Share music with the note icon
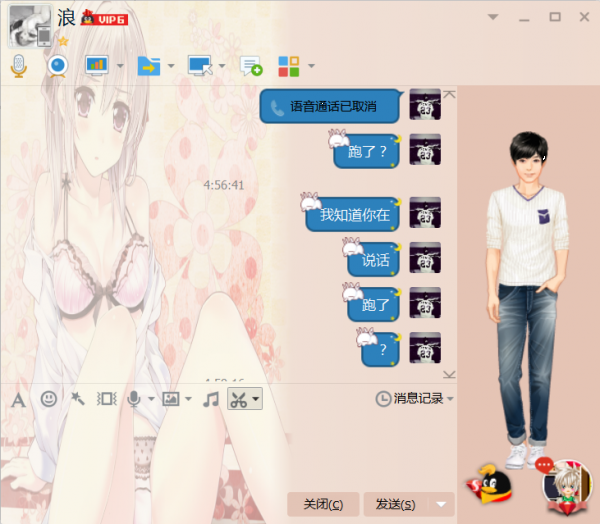Image resolution: width=600 pixels, height=524 pixels. click(x=211, y=399)
